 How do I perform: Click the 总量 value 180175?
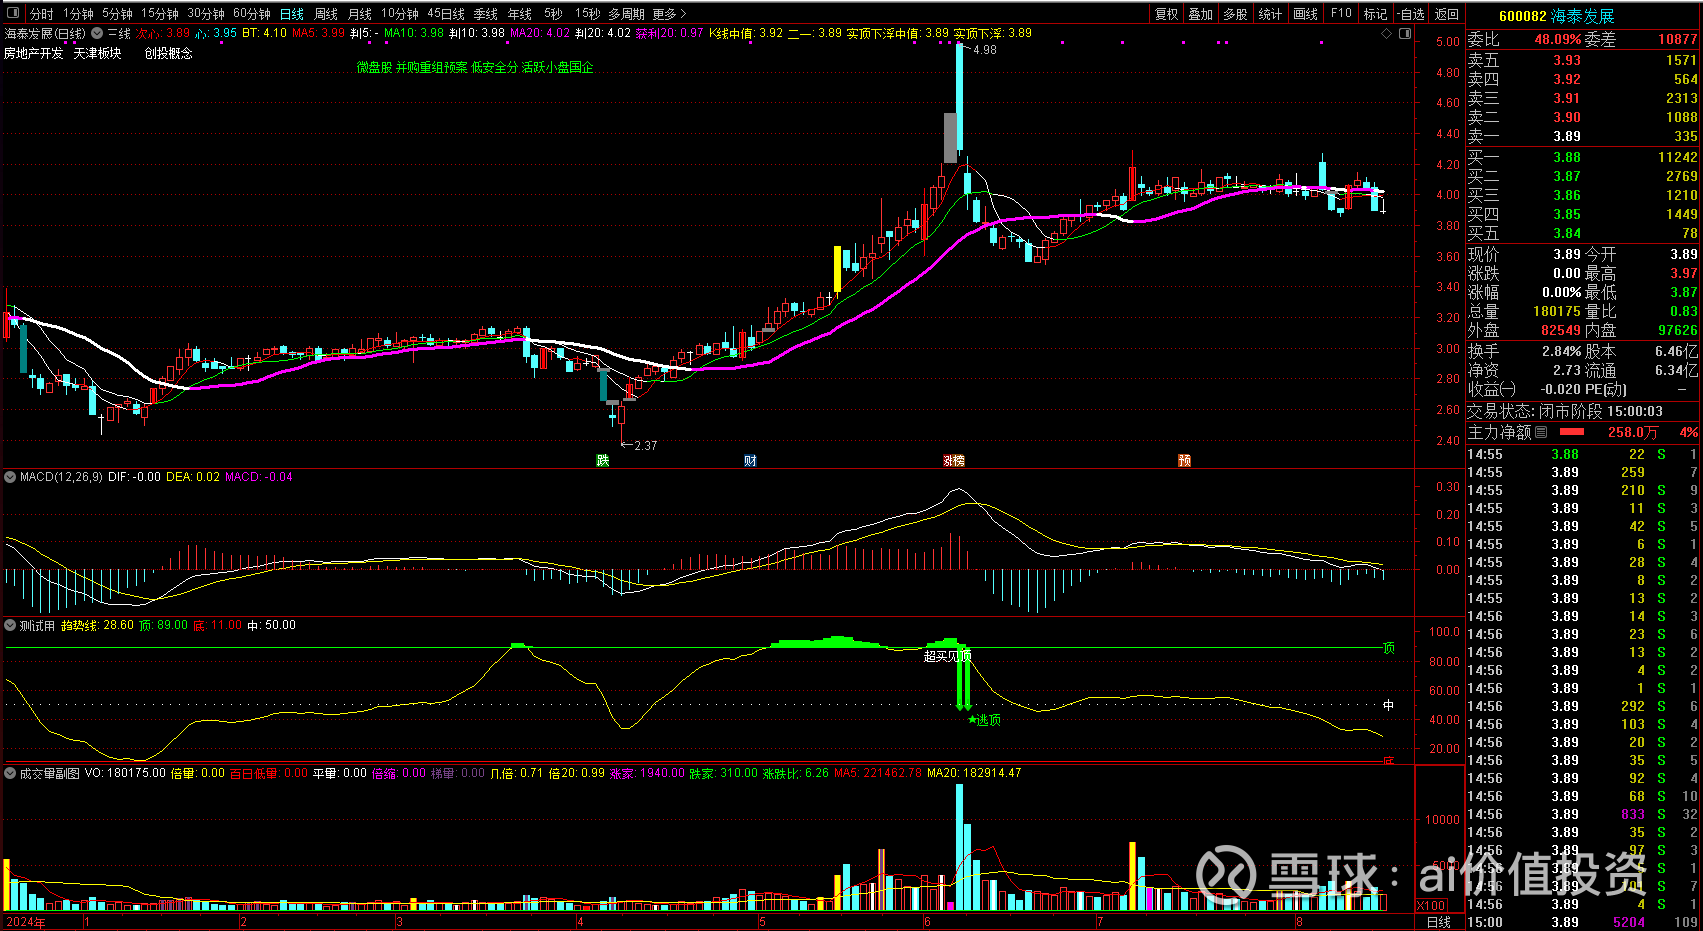[1557, 311]
